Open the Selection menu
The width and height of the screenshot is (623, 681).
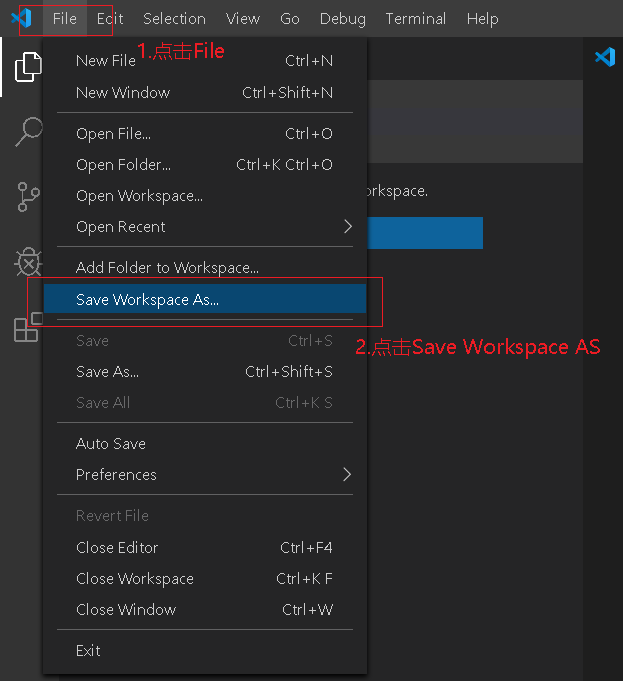(x=174, y=18)
